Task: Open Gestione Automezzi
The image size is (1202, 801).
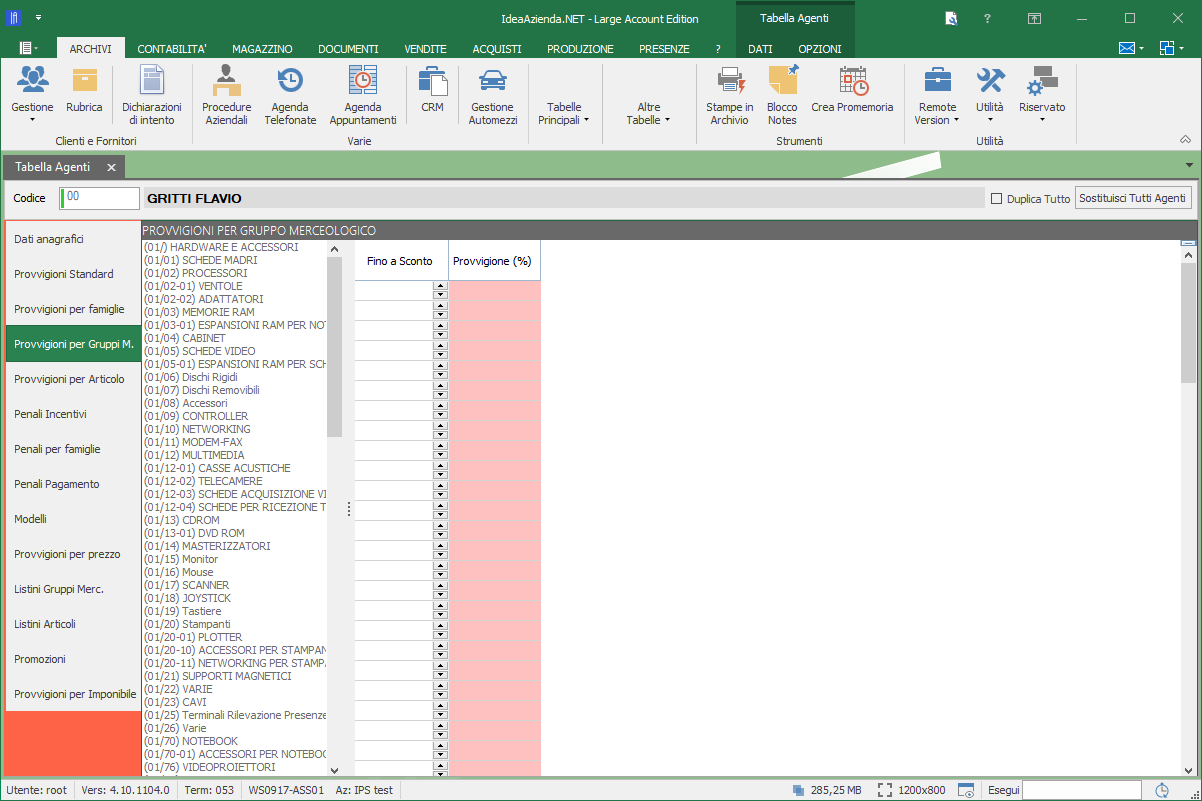Action: pyautogui.click(x=493, y=96)
